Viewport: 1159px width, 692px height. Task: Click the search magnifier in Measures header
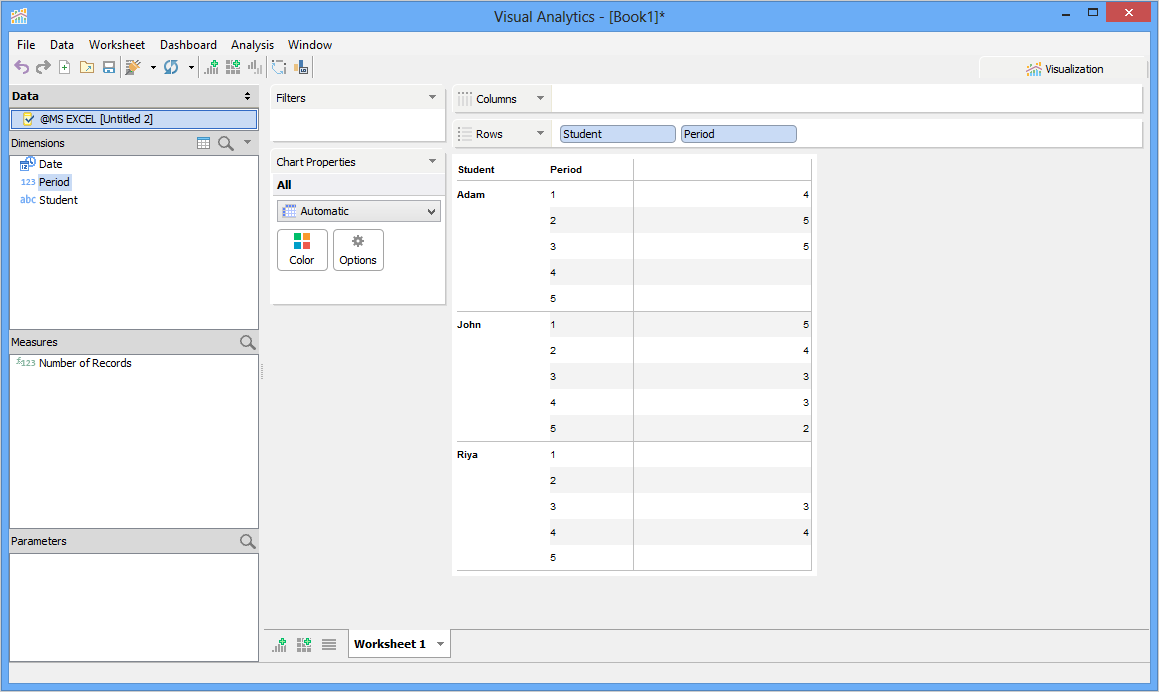[x=248, y=342]
